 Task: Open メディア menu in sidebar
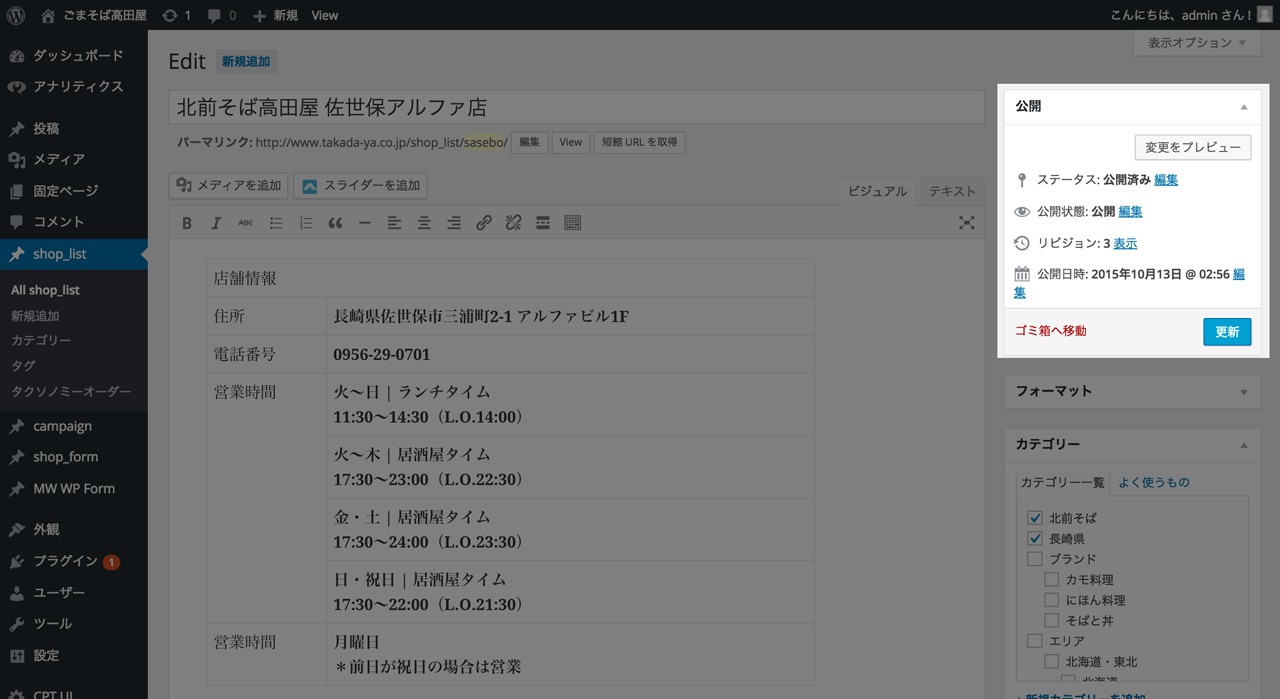(74, 159)
